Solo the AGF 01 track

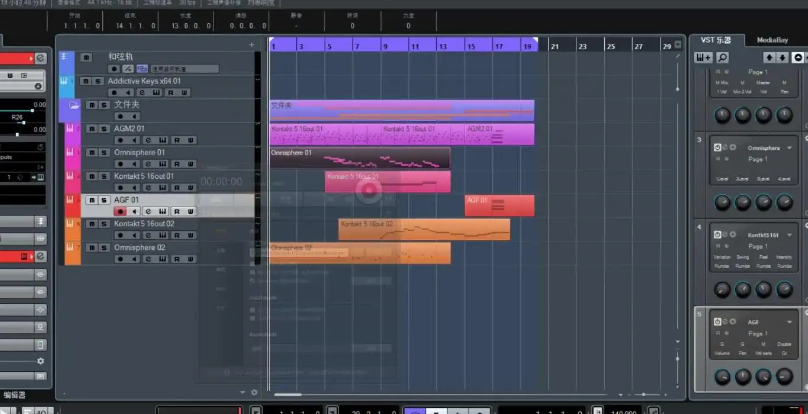pos(104,200)
